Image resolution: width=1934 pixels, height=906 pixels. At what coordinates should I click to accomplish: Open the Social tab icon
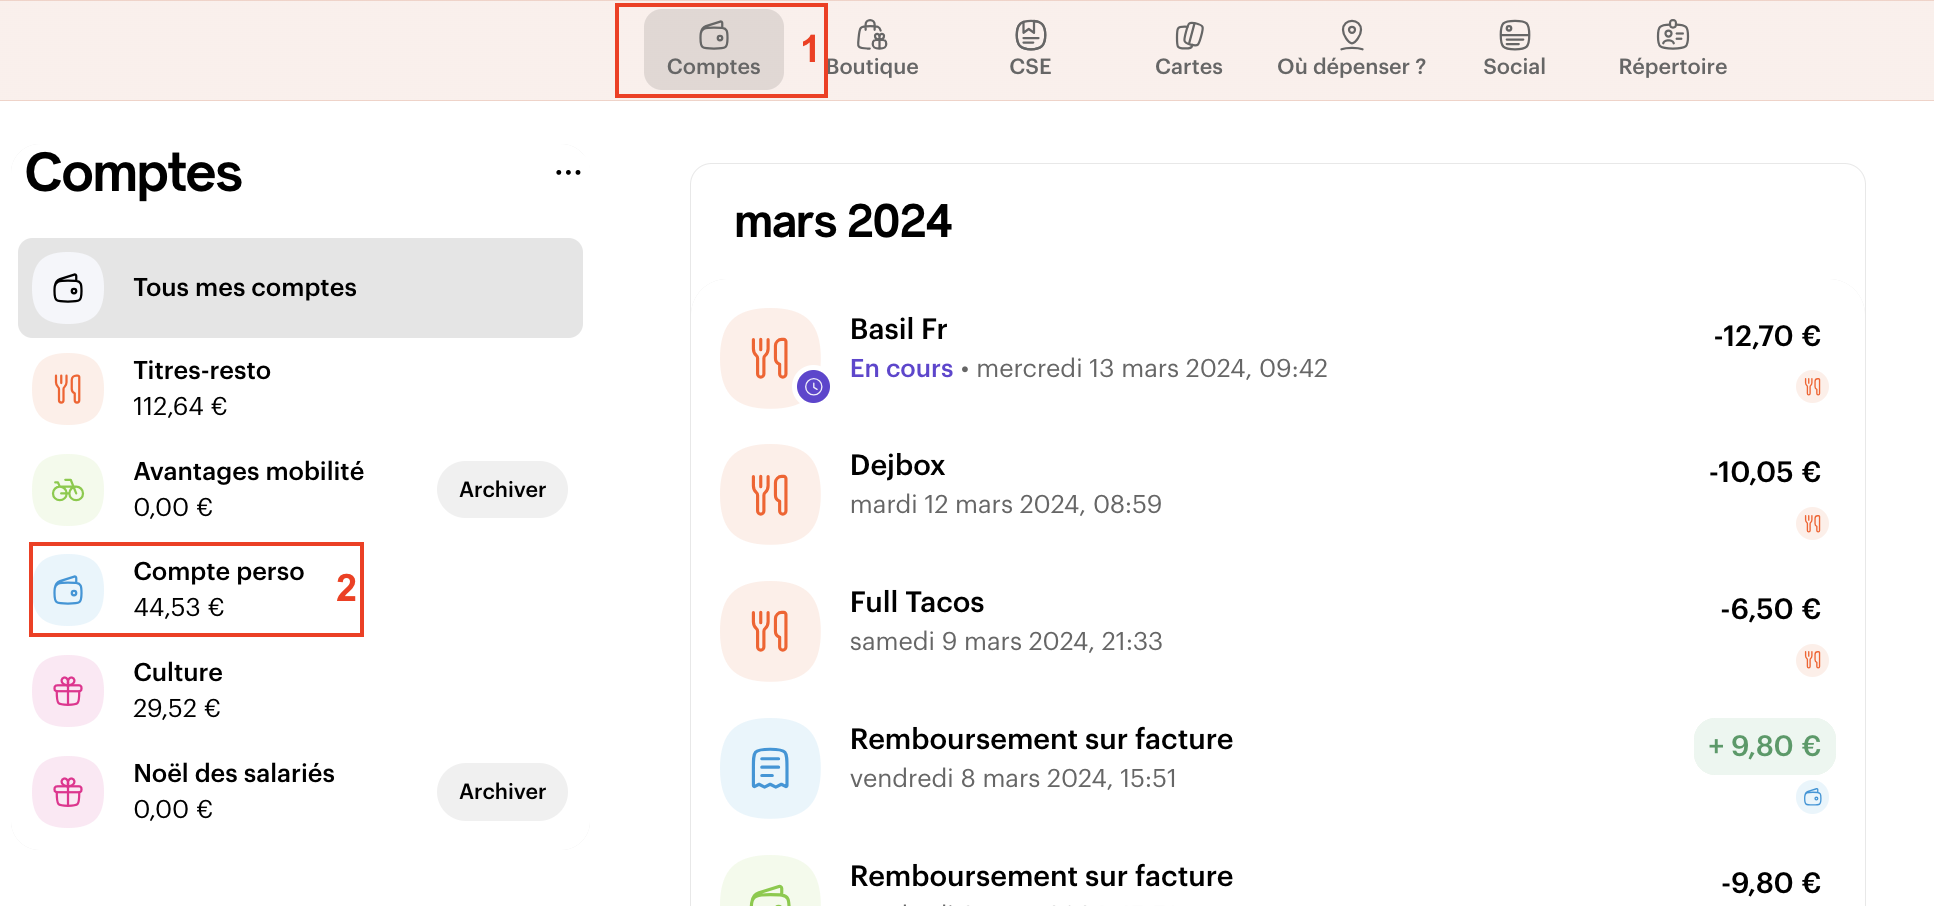coord(1514,36)
